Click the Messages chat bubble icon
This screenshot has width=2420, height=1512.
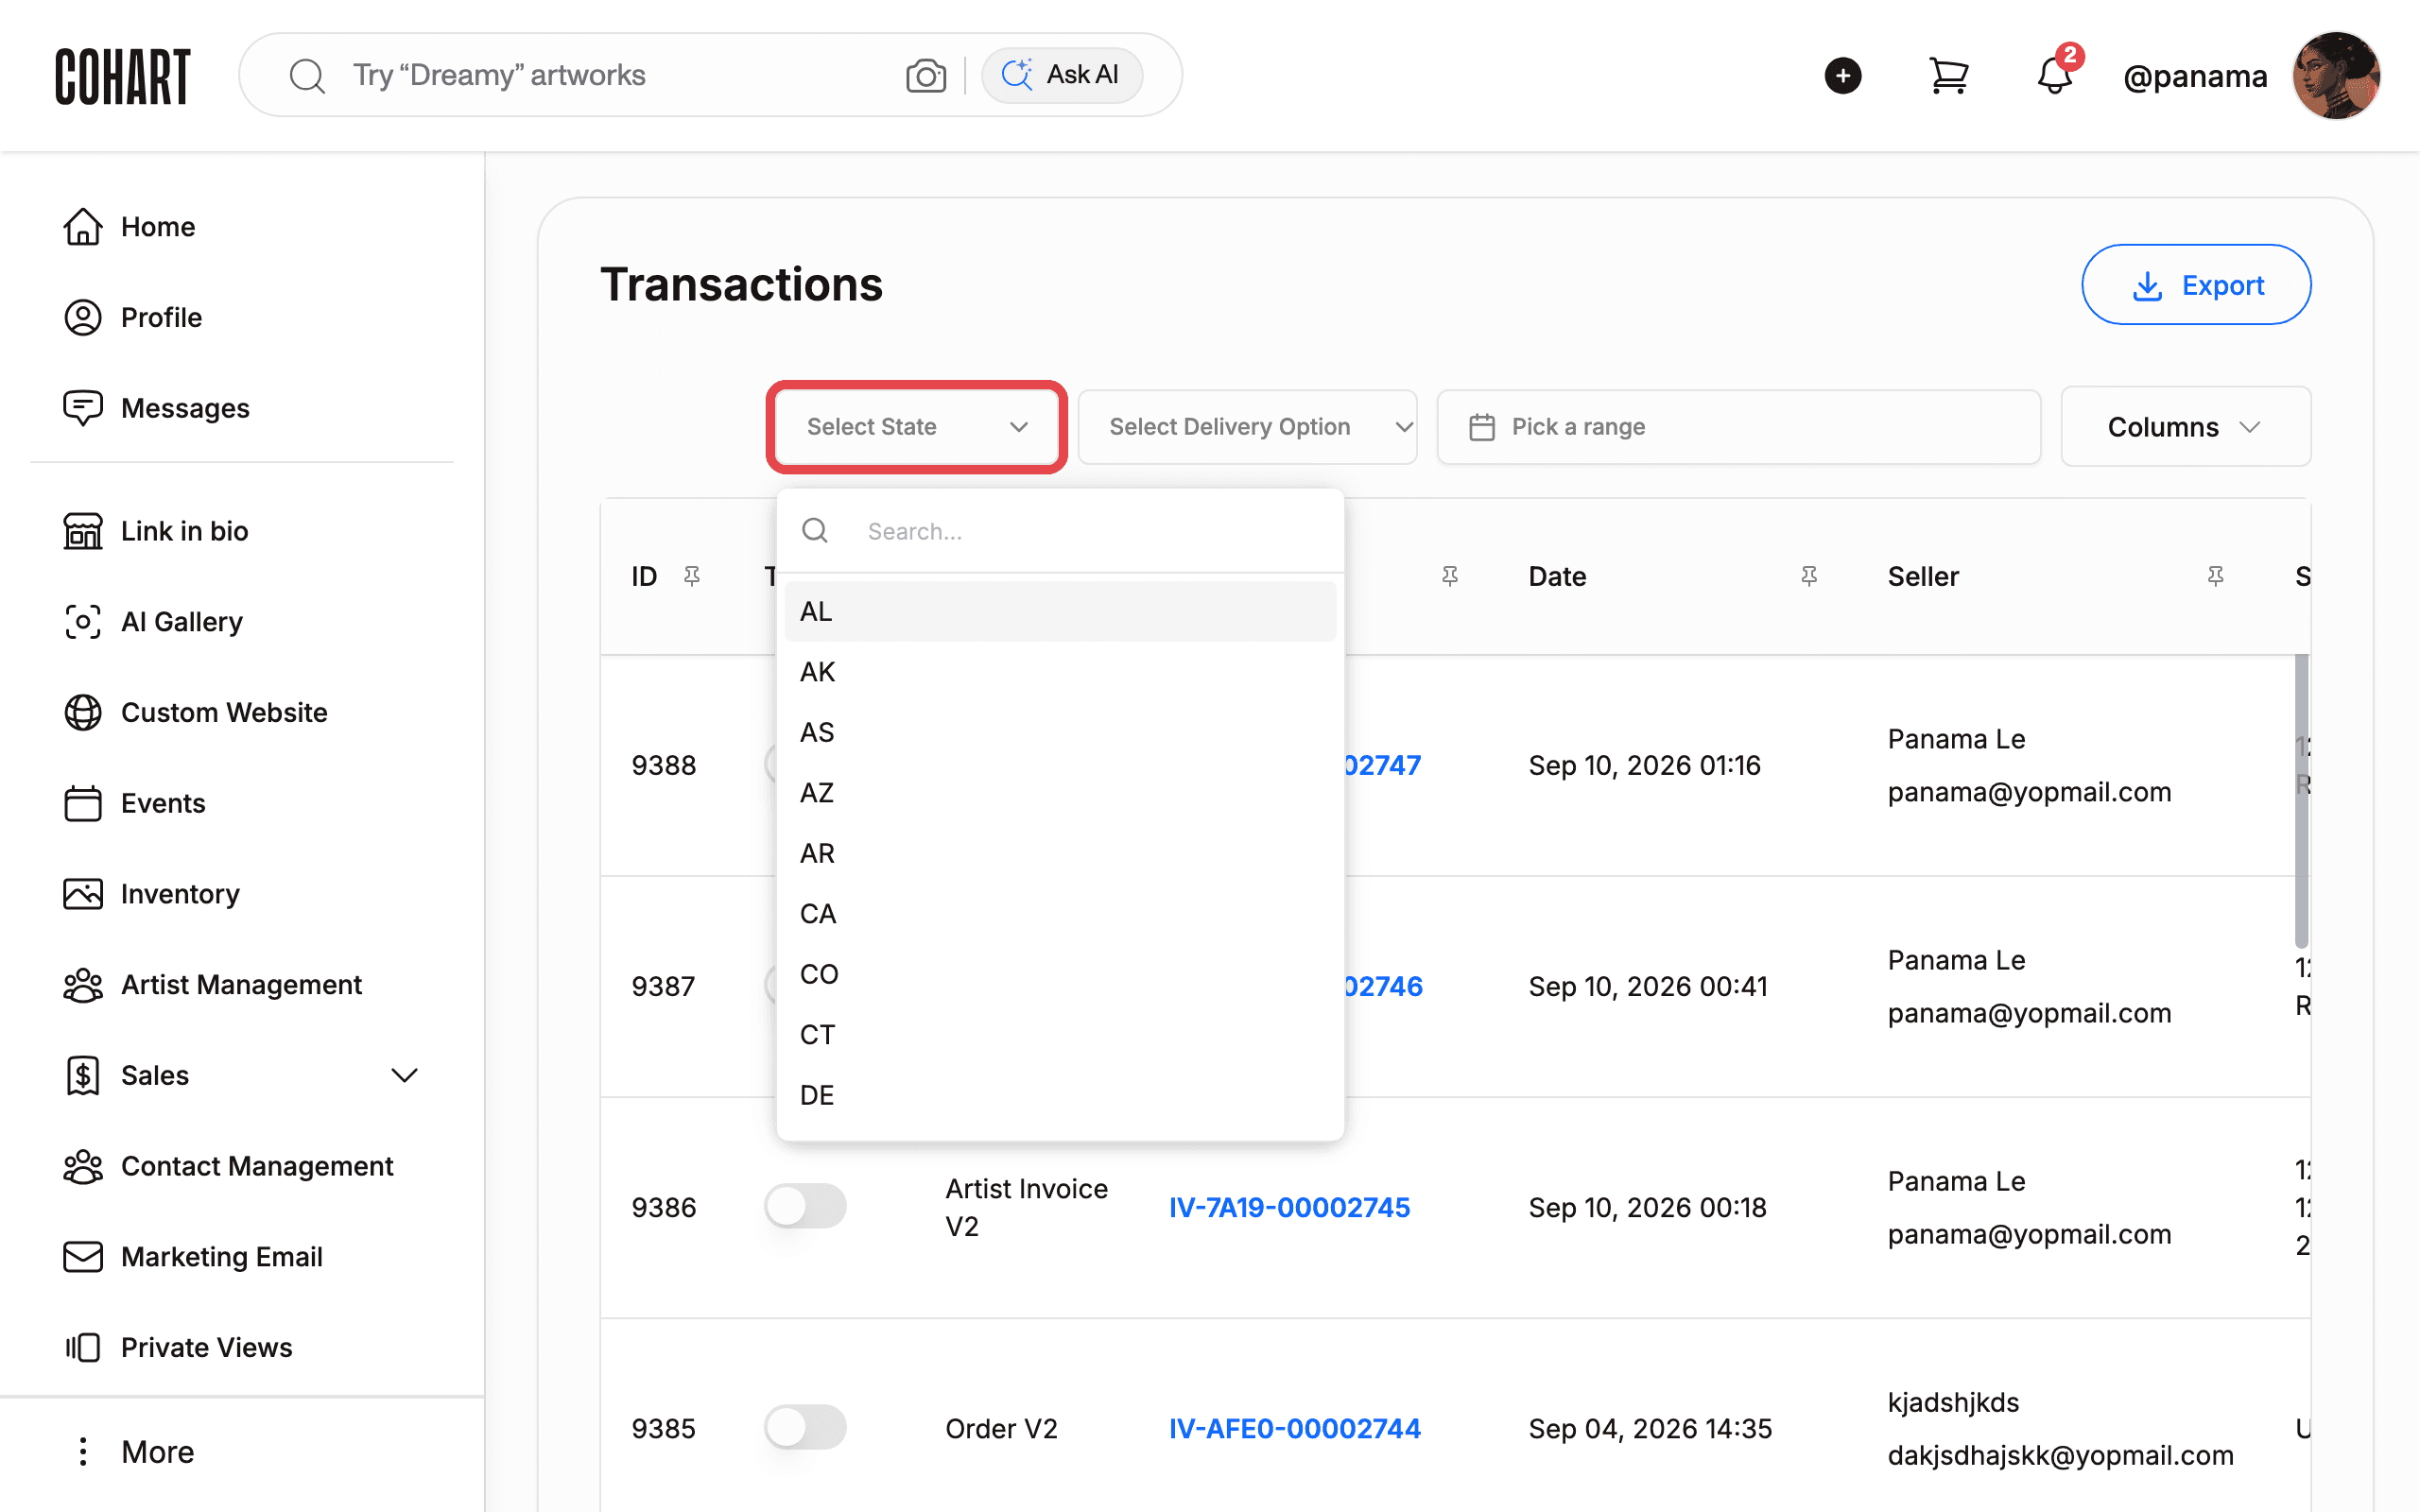click(x=83, y=408)
